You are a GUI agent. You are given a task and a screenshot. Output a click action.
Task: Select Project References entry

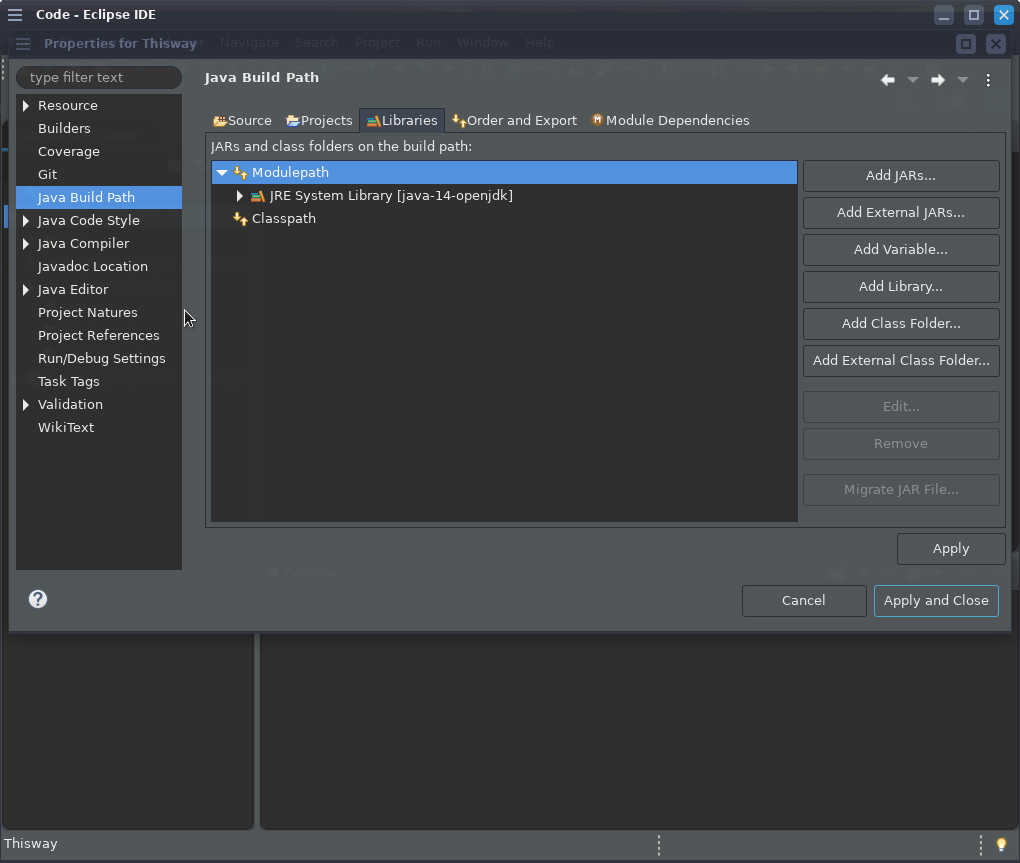tap(99, 336)
